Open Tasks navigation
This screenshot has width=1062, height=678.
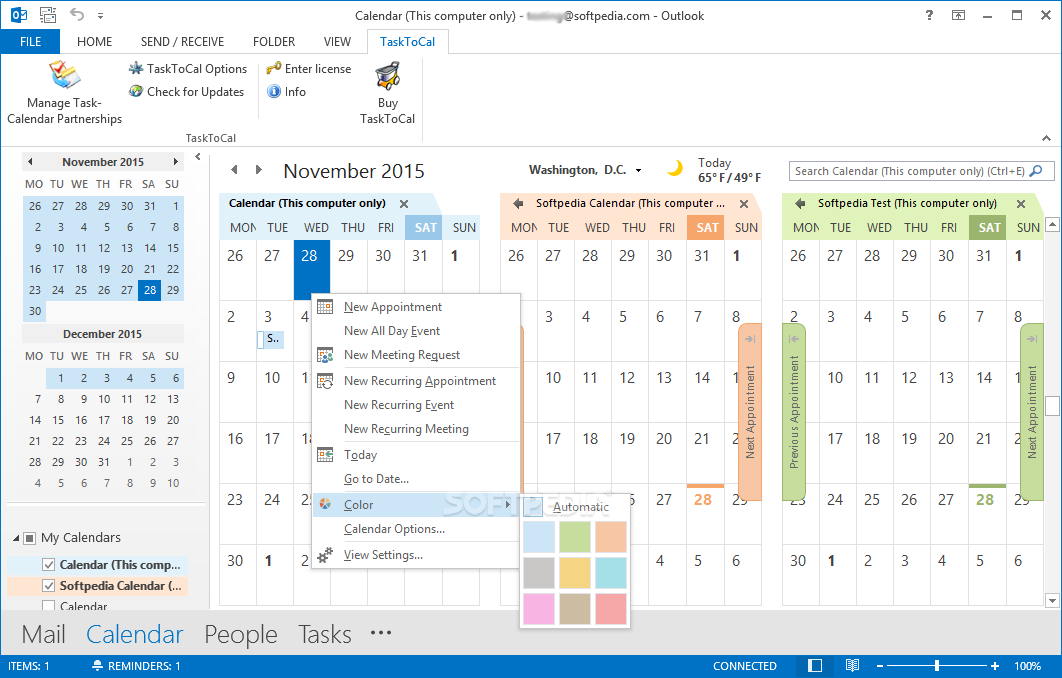pos(324,634)
